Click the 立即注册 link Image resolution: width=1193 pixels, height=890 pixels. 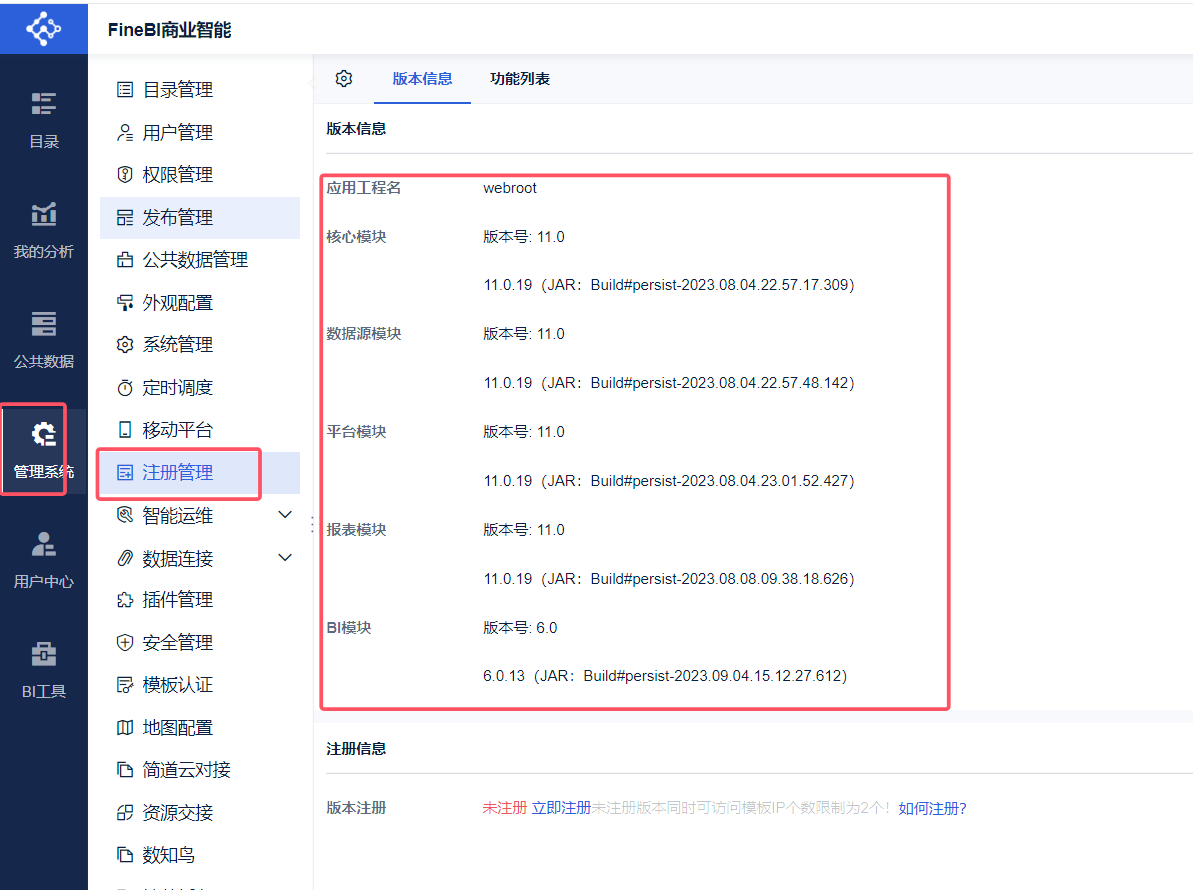pos(561,808)
